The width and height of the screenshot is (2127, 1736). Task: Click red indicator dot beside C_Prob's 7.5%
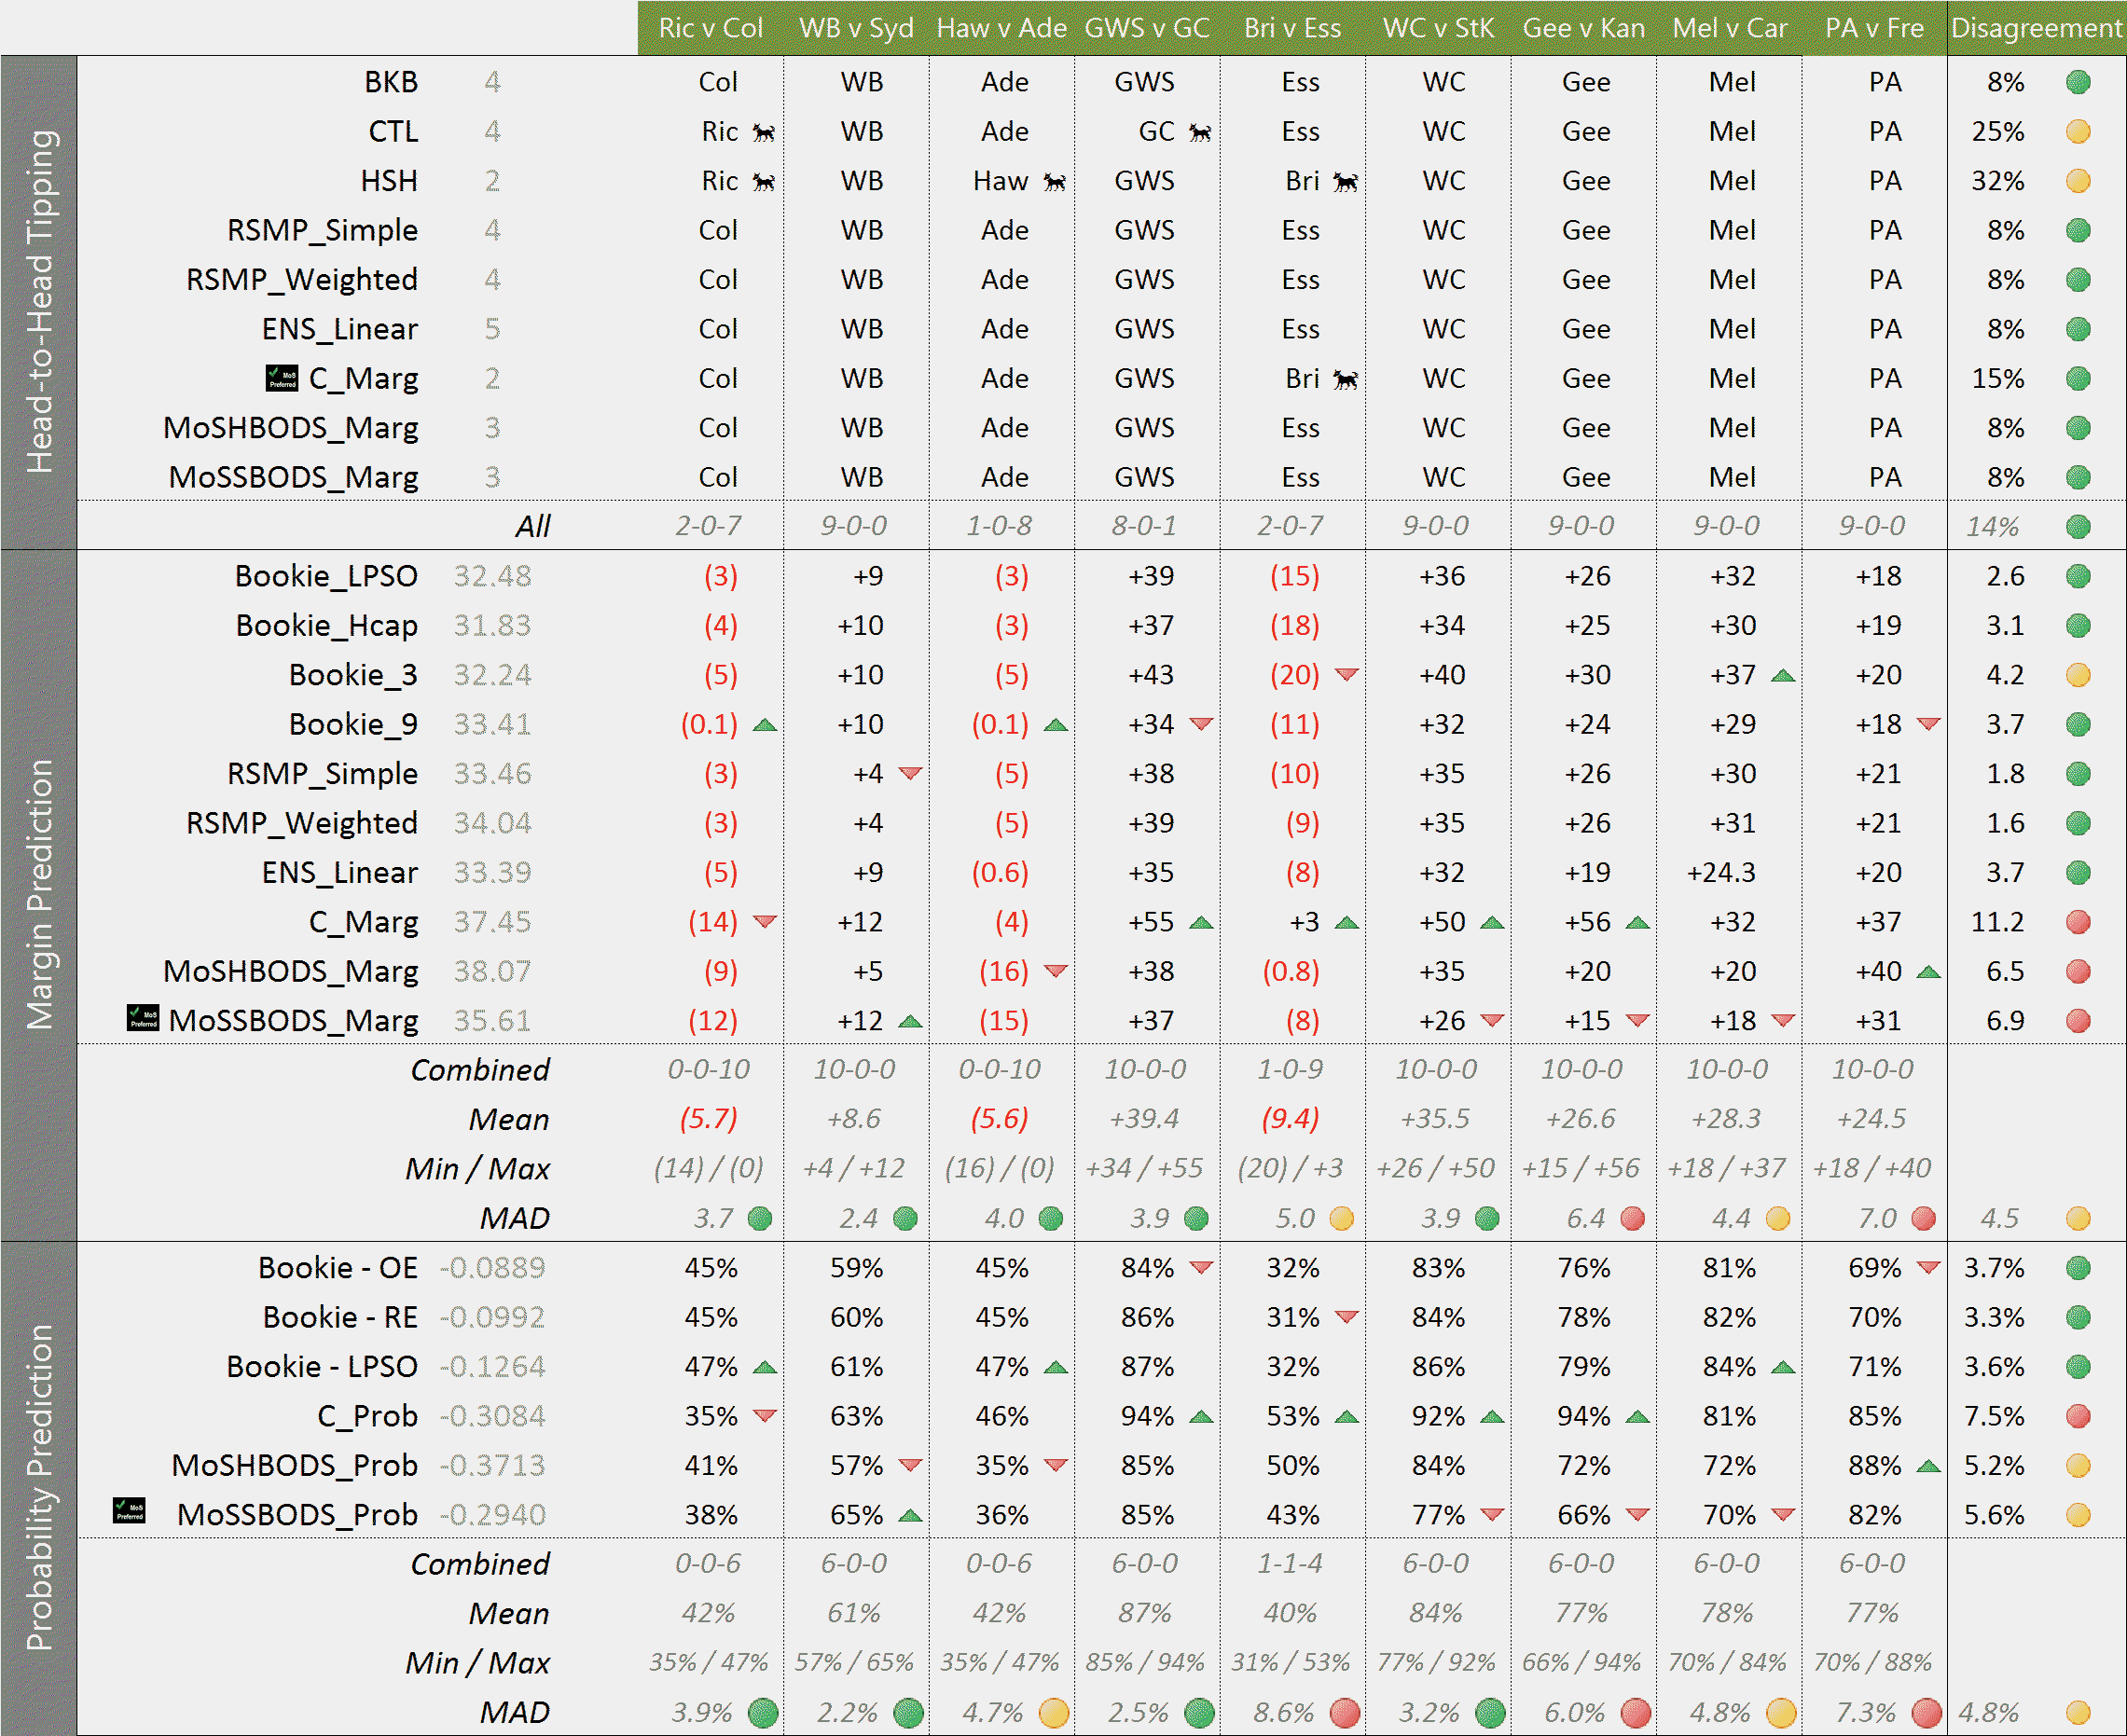pos(2078,1416)
